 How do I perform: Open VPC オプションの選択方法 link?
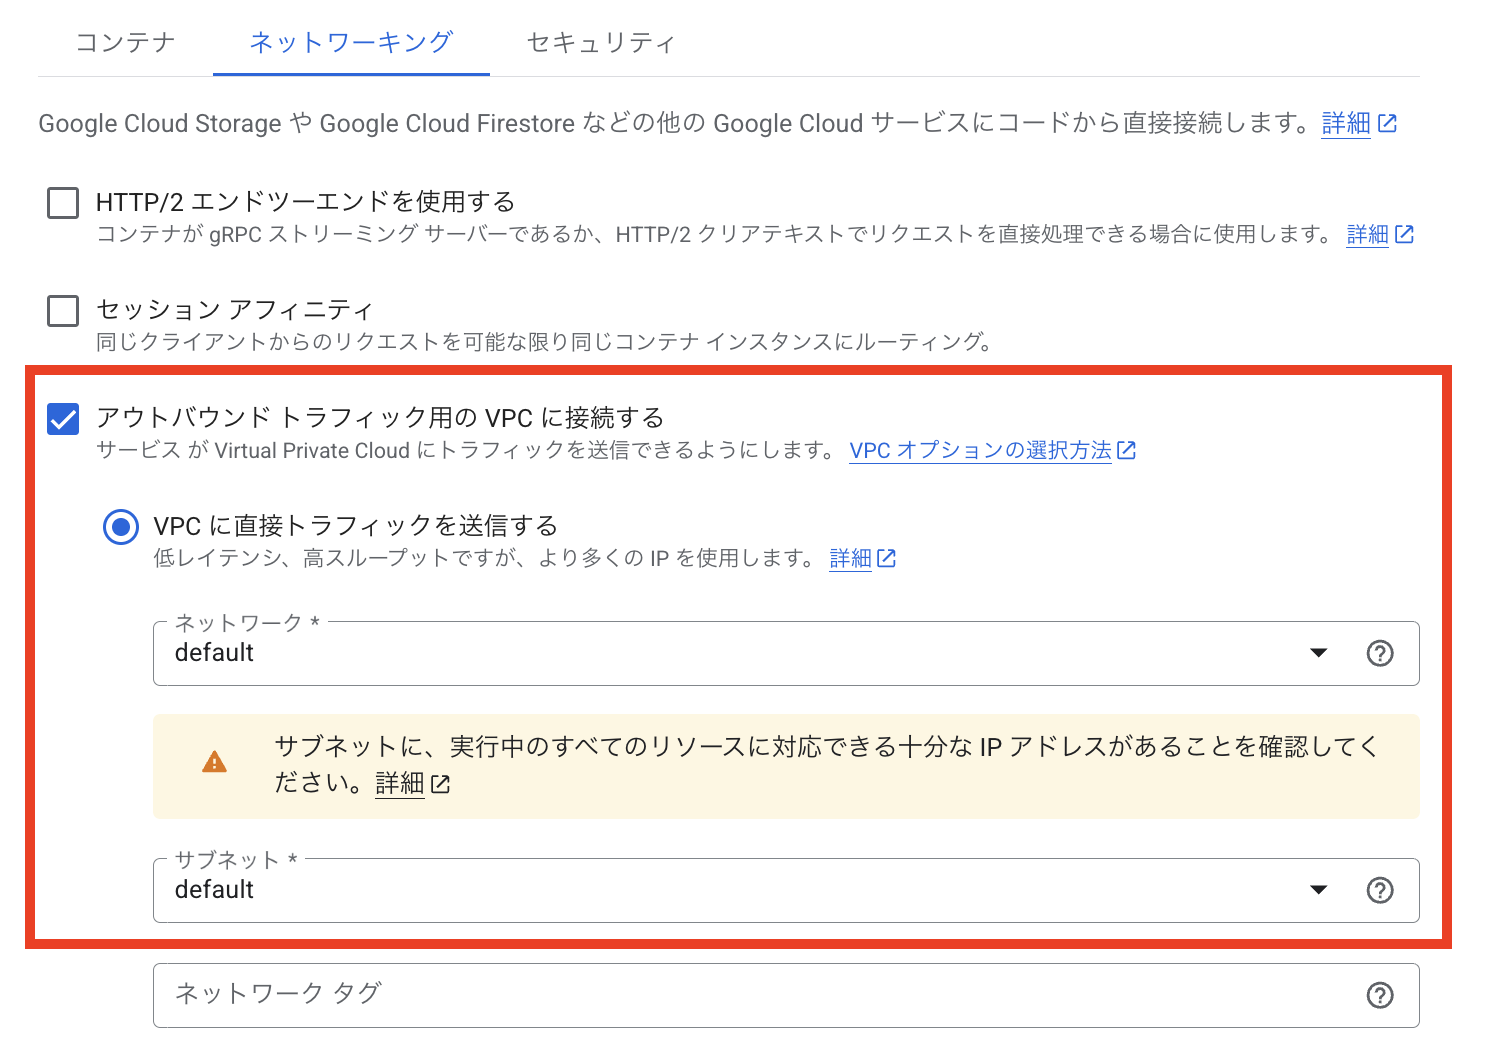click(x=980, y=450)
